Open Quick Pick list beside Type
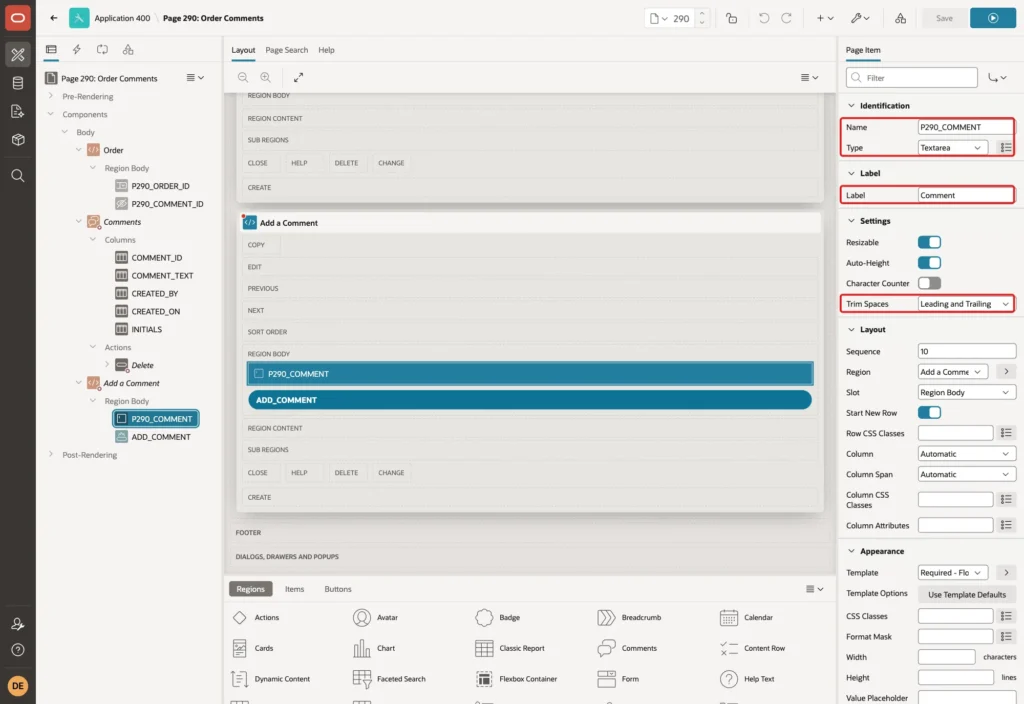This screenshot has height=704, width=1024. coord(1006,148)
